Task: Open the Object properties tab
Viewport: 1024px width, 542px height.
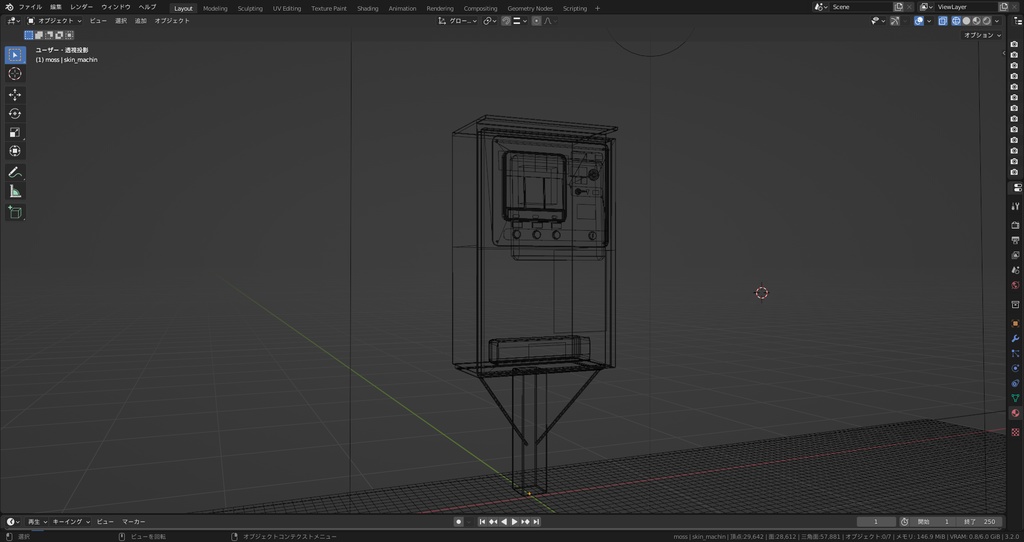Action: [1015, 323]
